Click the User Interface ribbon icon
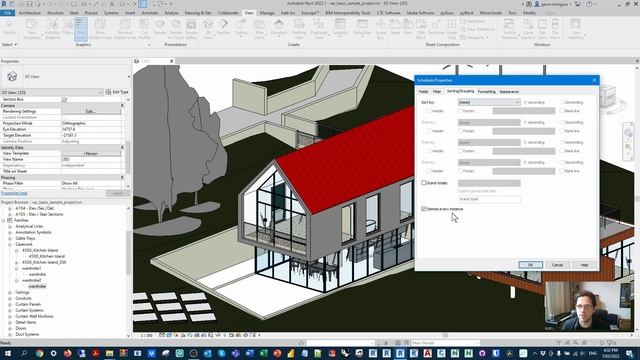The height and width of the screenshot is (360, 640). [576, 29]
